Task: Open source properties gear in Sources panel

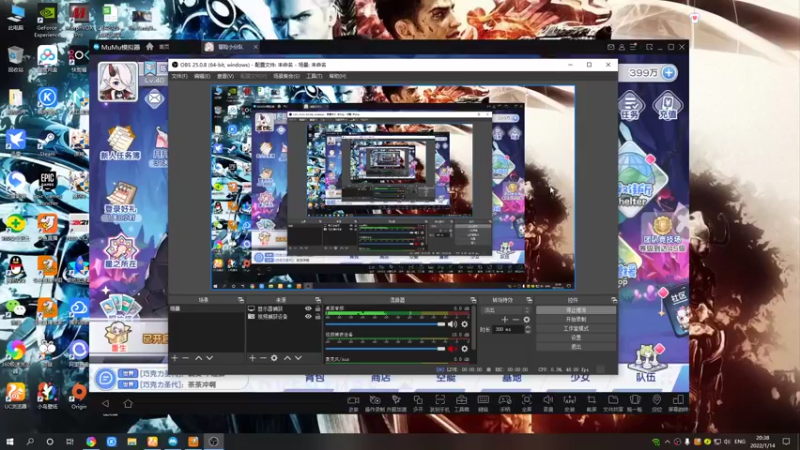Action: coord(274,358)
